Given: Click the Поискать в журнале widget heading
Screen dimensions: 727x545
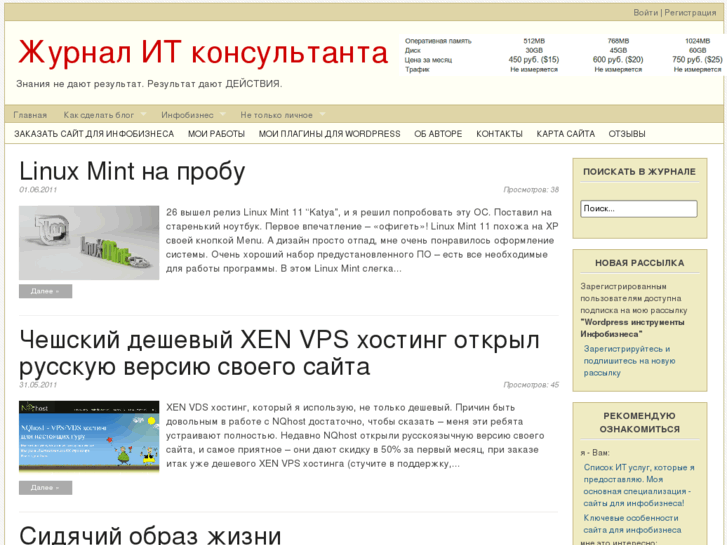Looking at the screenshot, I should tap(639, 172).
